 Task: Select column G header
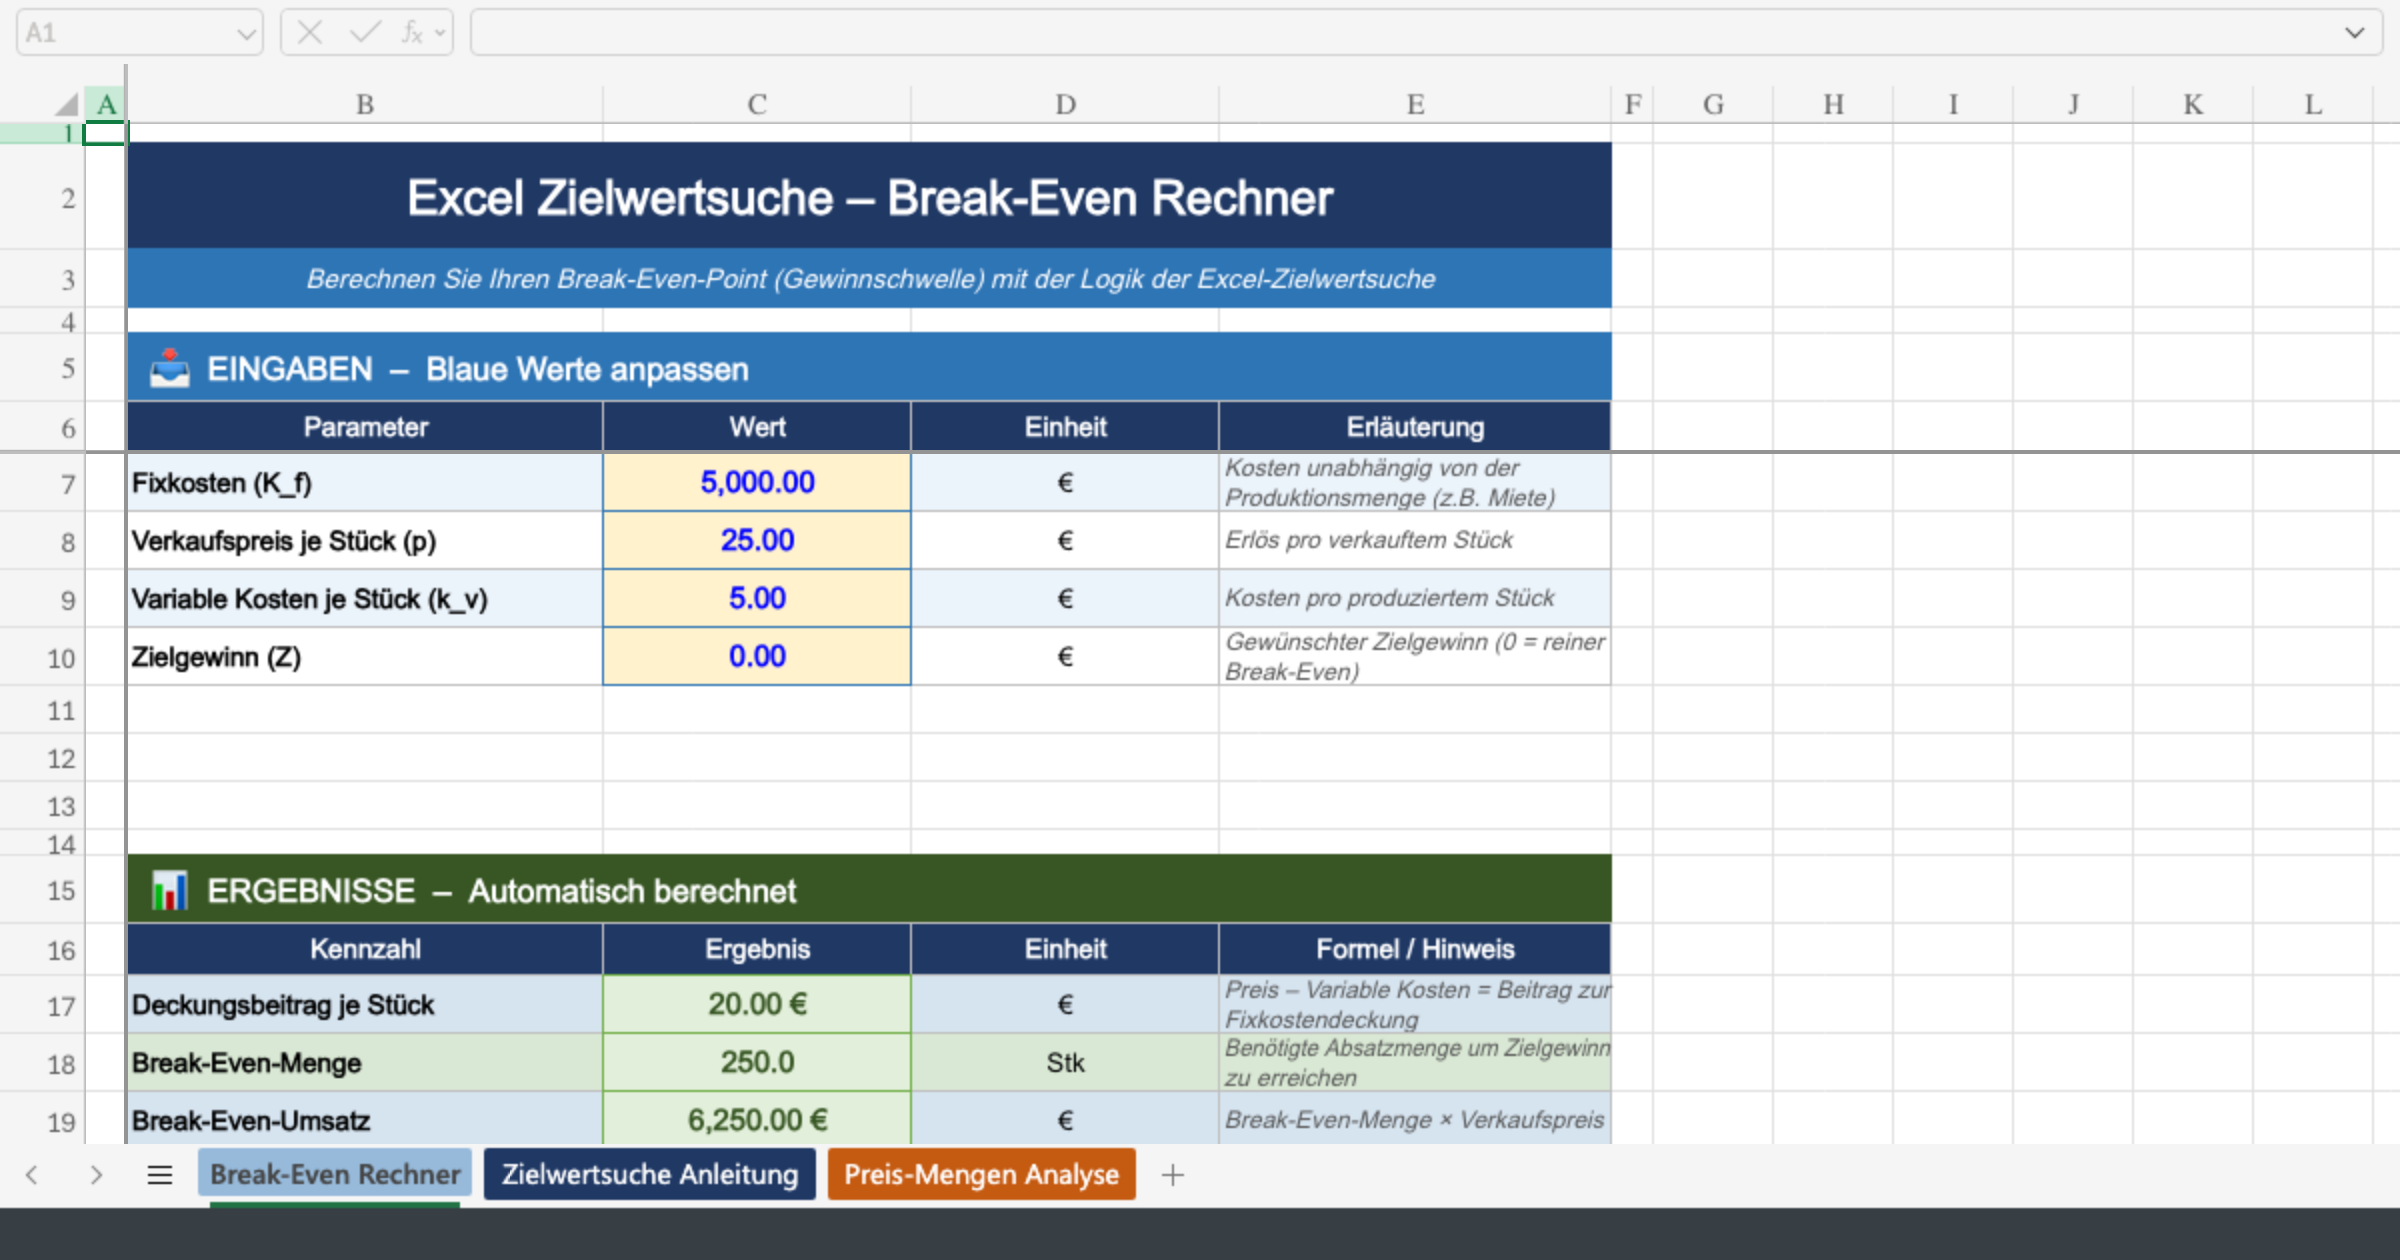[x=1713, y=104]
